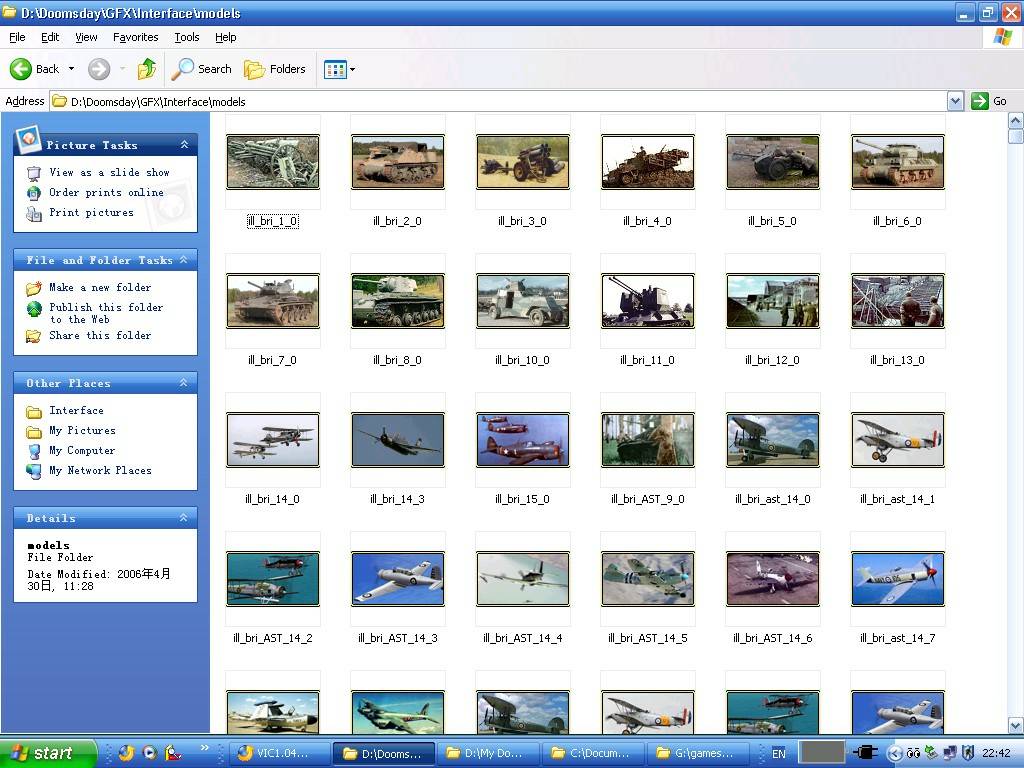Click the scroll down arrow of the file list

[x=1016, y=725]
